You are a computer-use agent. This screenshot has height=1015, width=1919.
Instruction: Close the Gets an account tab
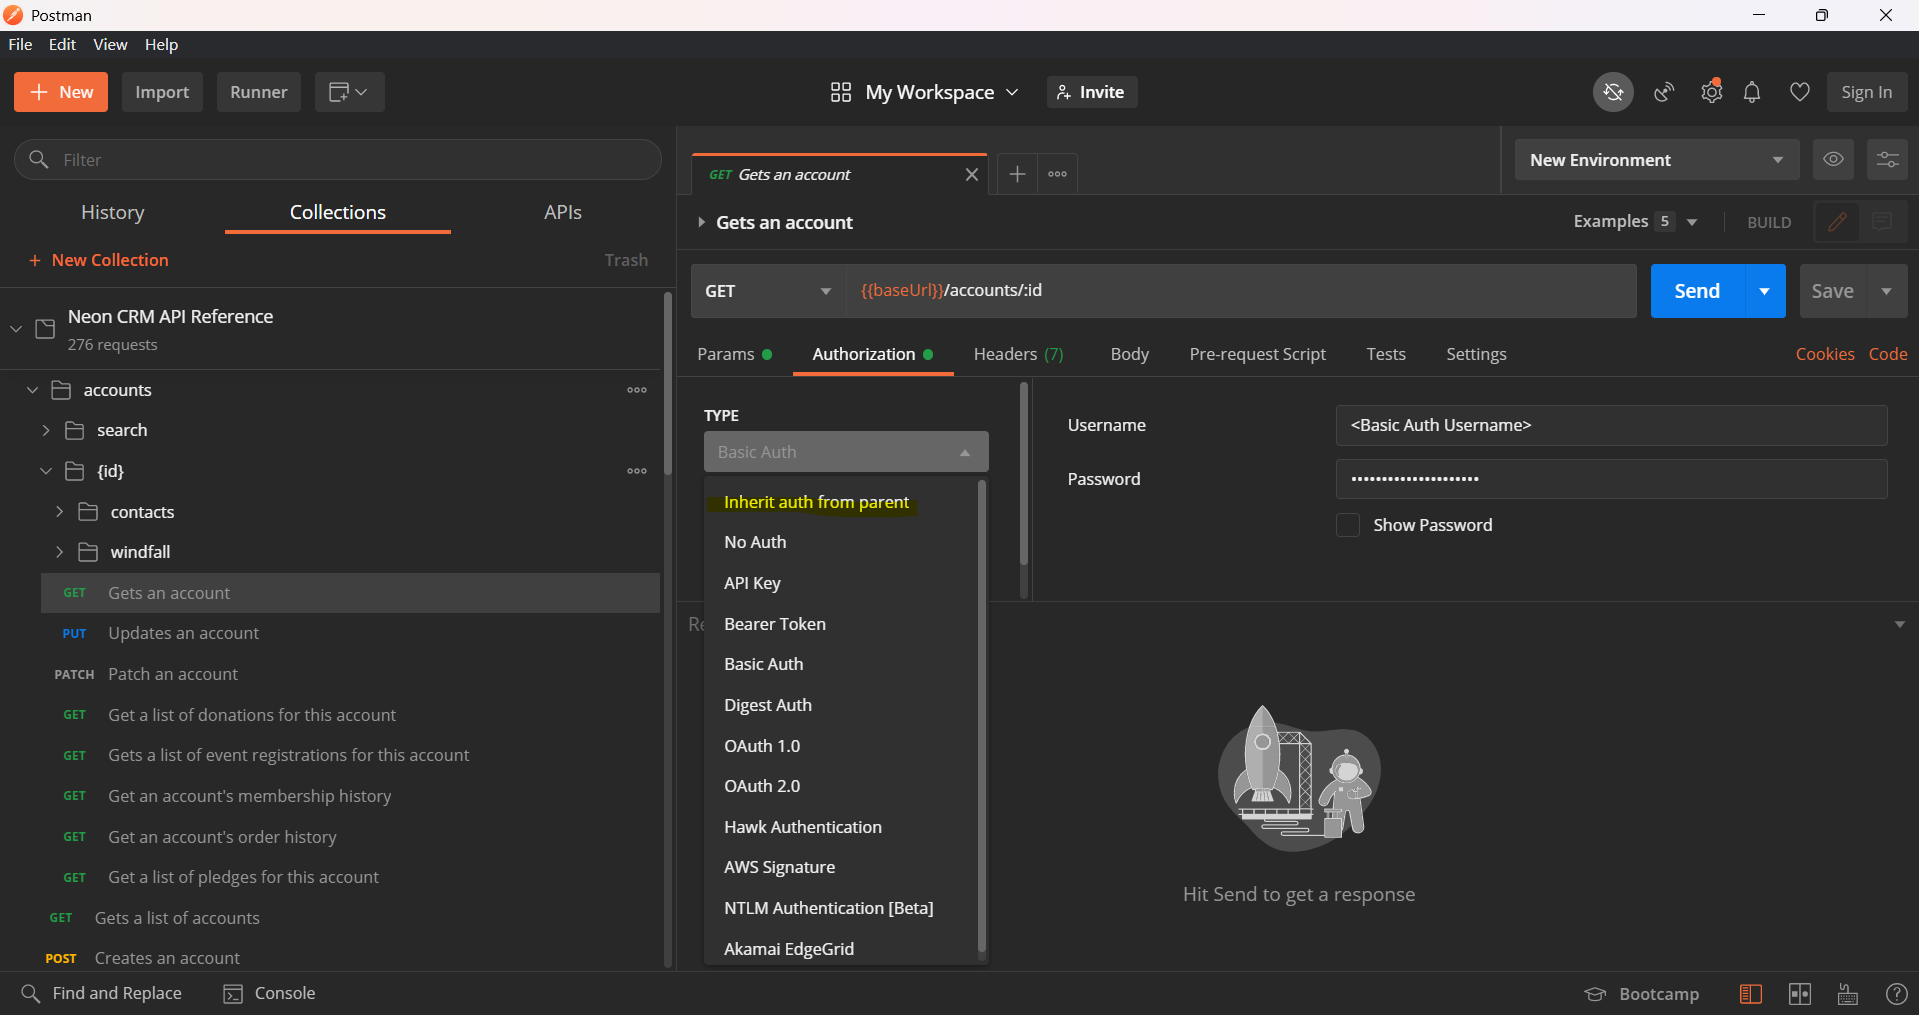click(971, 175)
